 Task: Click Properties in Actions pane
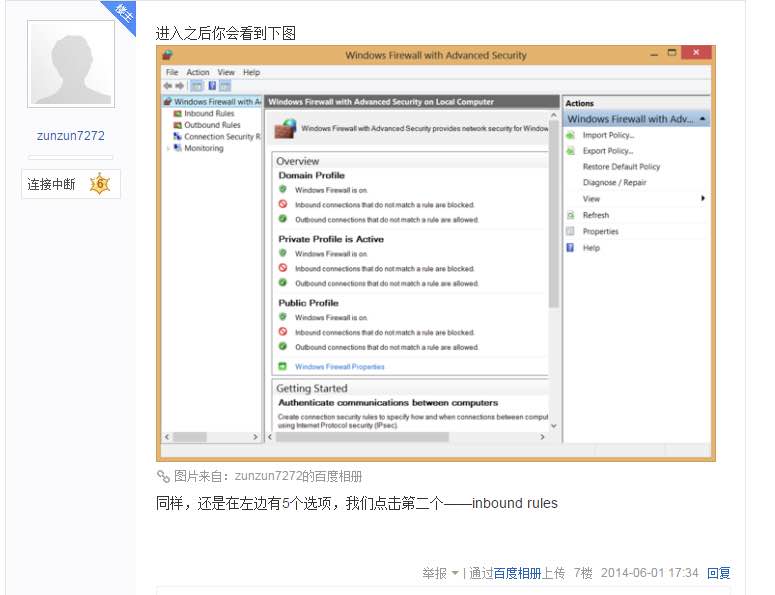click(601, 231)
